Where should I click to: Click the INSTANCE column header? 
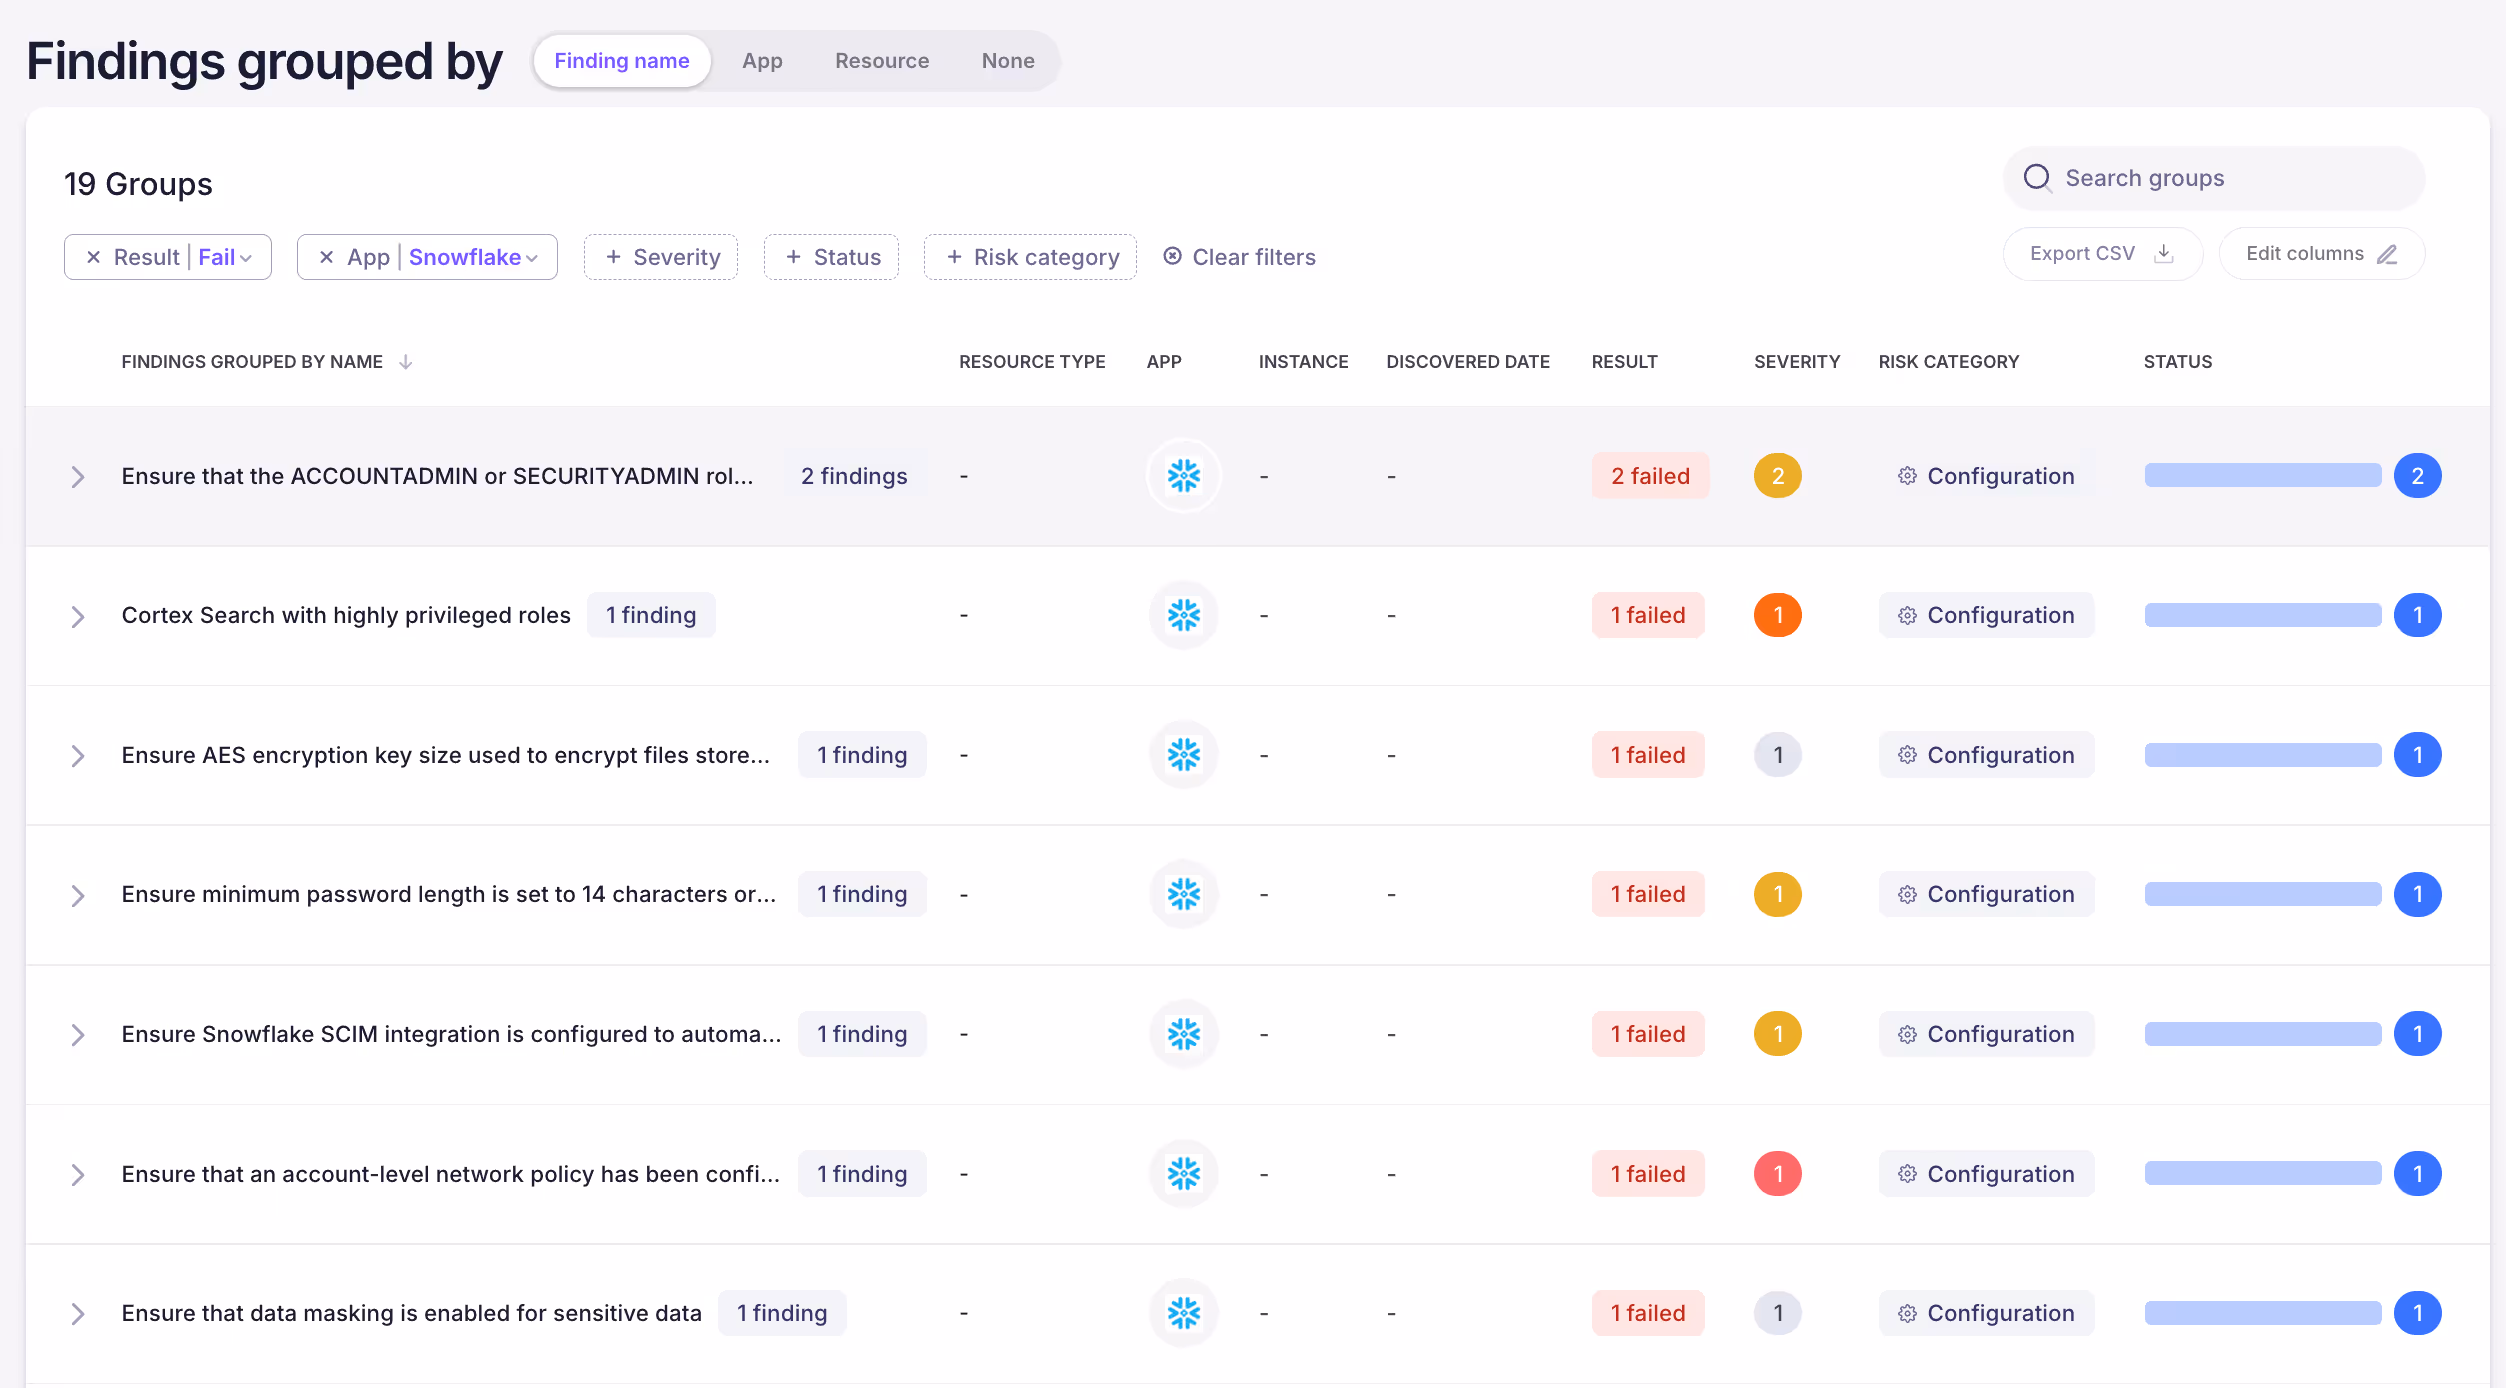(x=1303, y=362)
